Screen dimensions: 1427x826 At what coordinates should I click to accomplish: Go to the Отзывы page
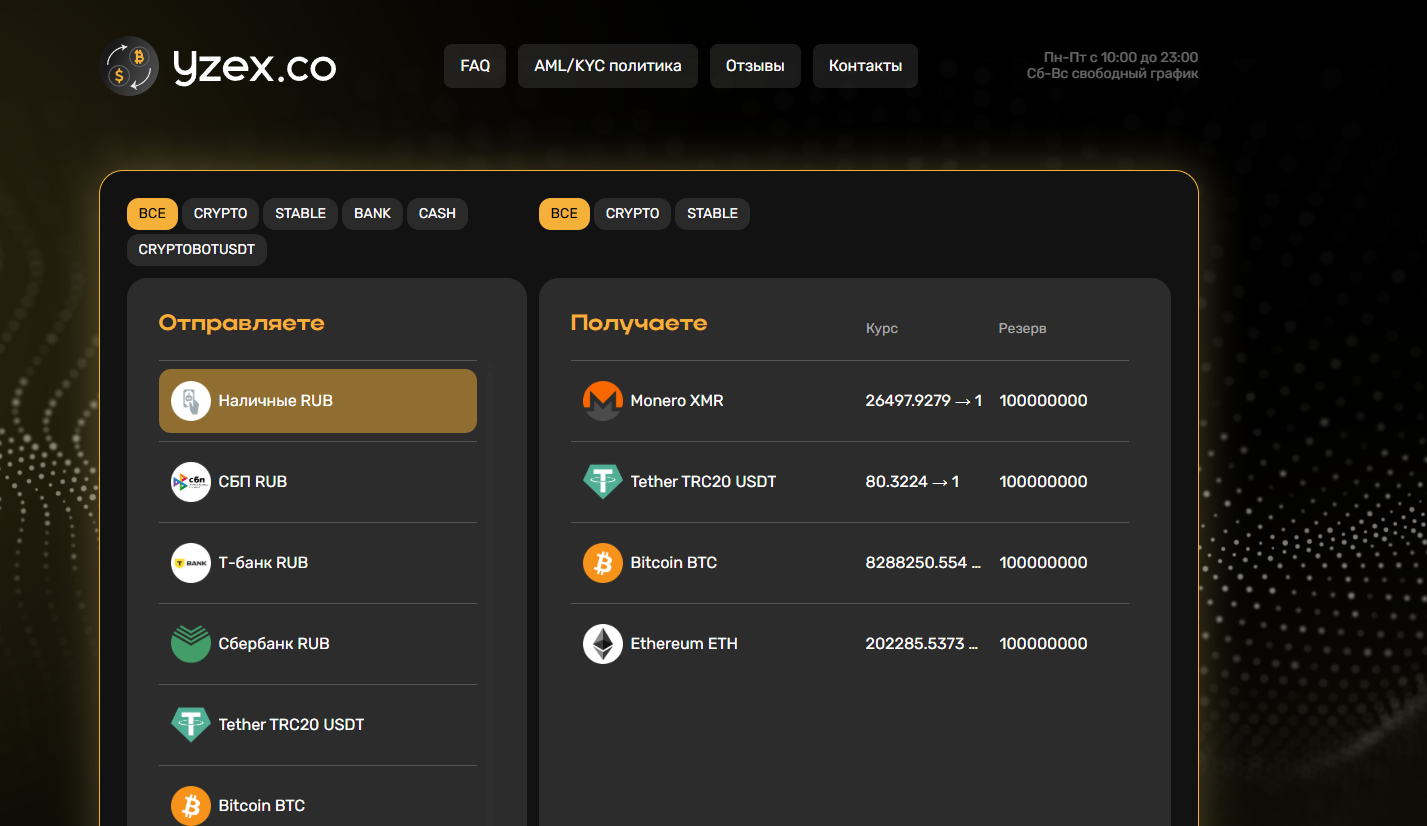tap(755, 66)
